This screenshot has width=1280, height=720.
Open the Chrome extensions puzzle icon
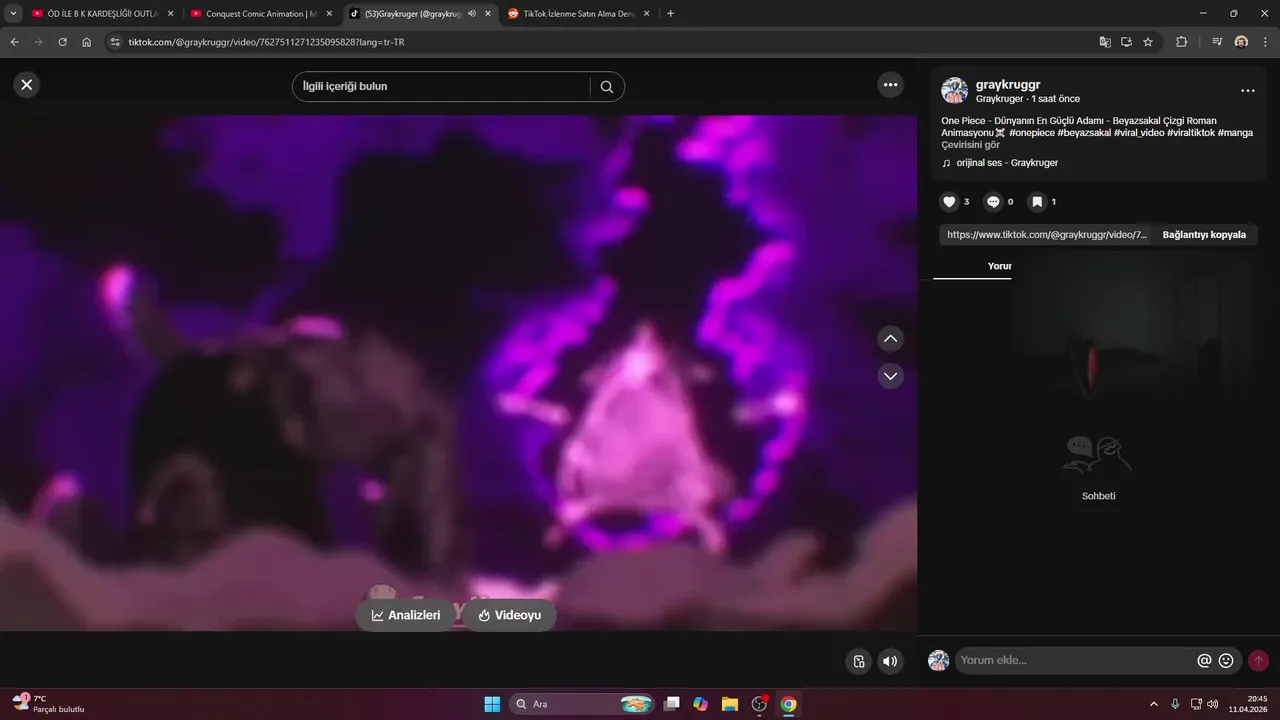[1181, 42]
